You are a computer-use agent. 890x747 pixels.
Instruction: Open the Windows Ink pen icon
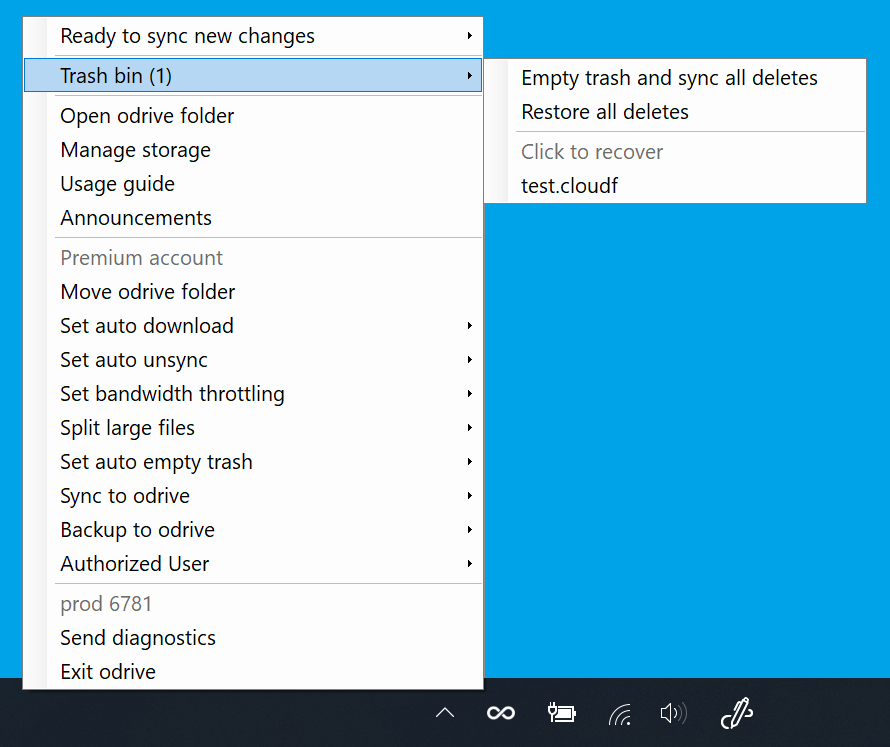pyautogui.click(x=737, y=713)
